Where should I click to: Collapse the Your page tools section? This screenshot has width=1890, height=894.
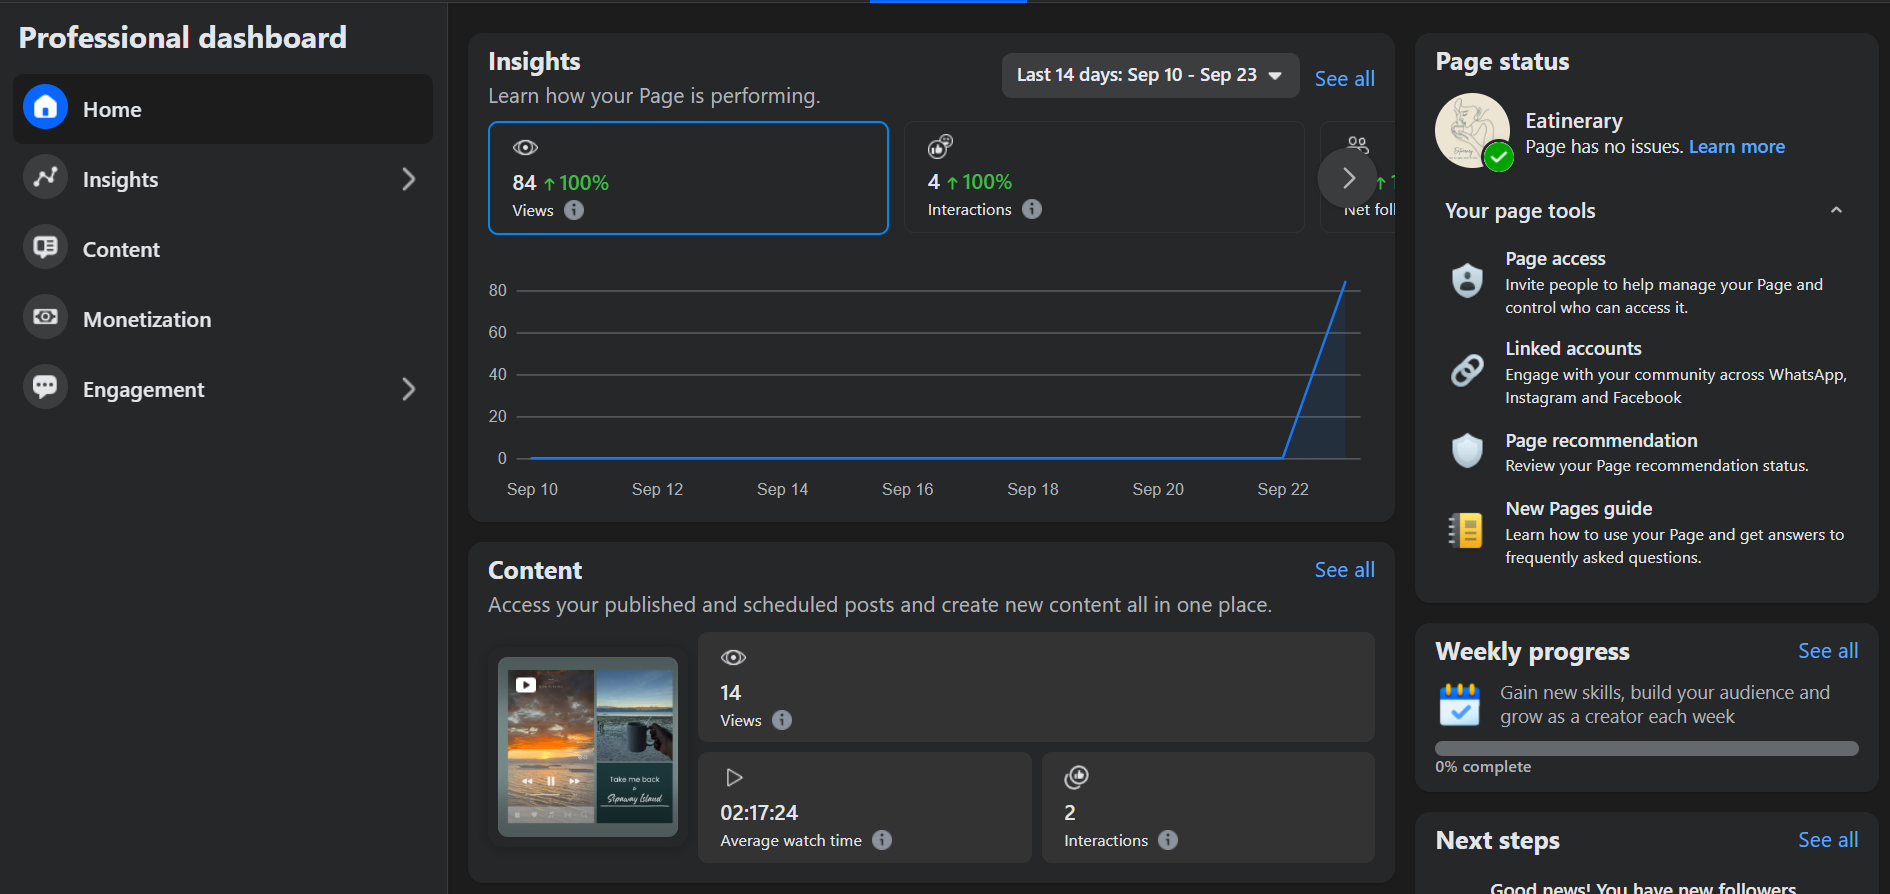1836,210
